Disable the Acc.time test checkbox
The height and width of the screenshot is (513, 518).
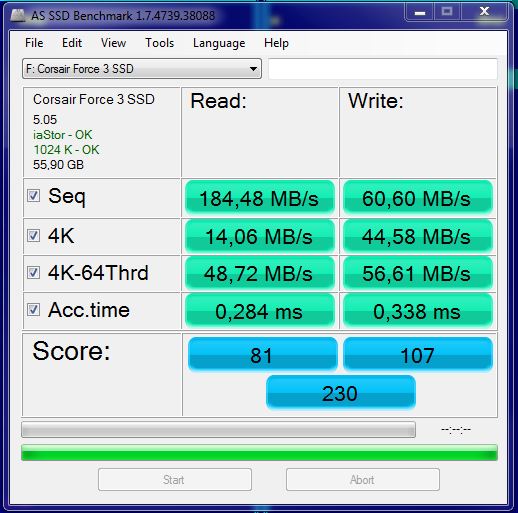pyautogui.click(x=33, y=310)
